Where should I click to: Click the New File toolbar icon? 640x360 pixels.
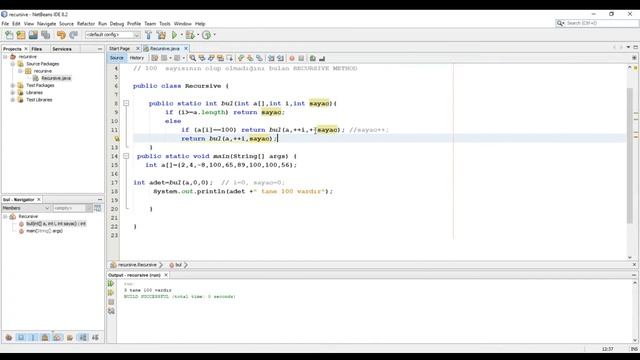click(x=9, y=35)
